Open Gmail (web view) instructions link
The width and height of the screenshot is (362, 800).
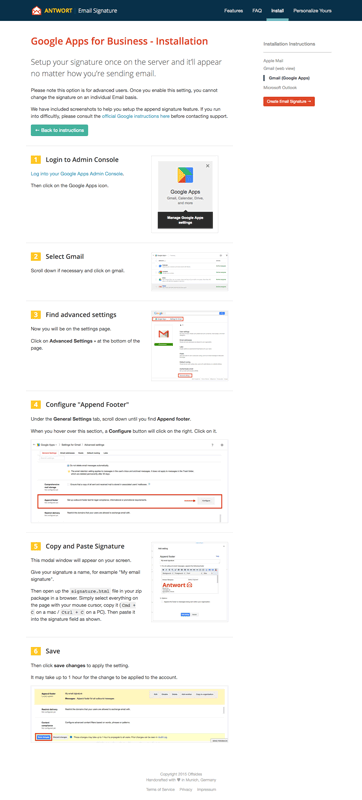[279, 68]
